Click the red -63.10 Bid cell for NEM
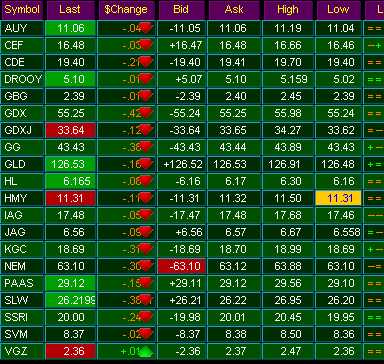Viewport: 384px width, 364px height. click(x=181, y=266)
